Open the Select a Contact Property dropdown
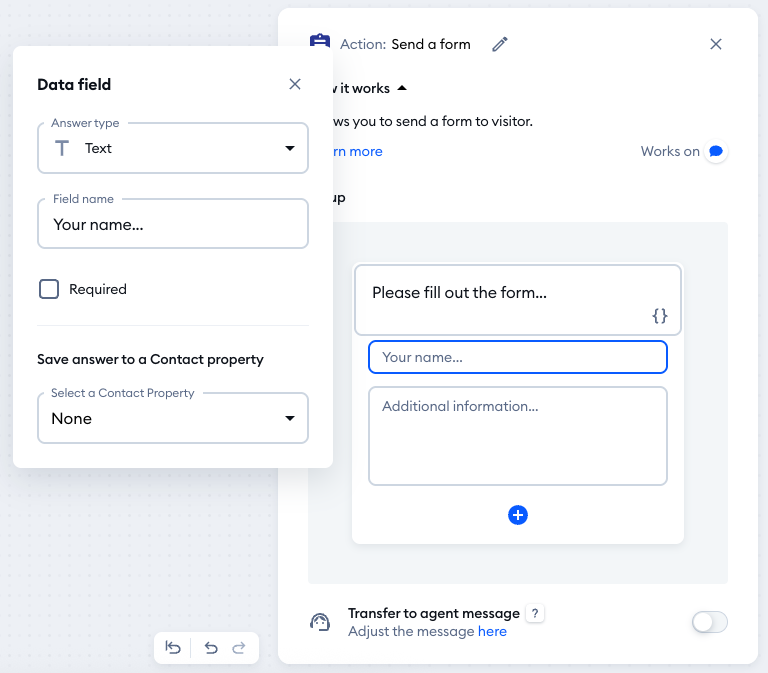 point(173,418)
